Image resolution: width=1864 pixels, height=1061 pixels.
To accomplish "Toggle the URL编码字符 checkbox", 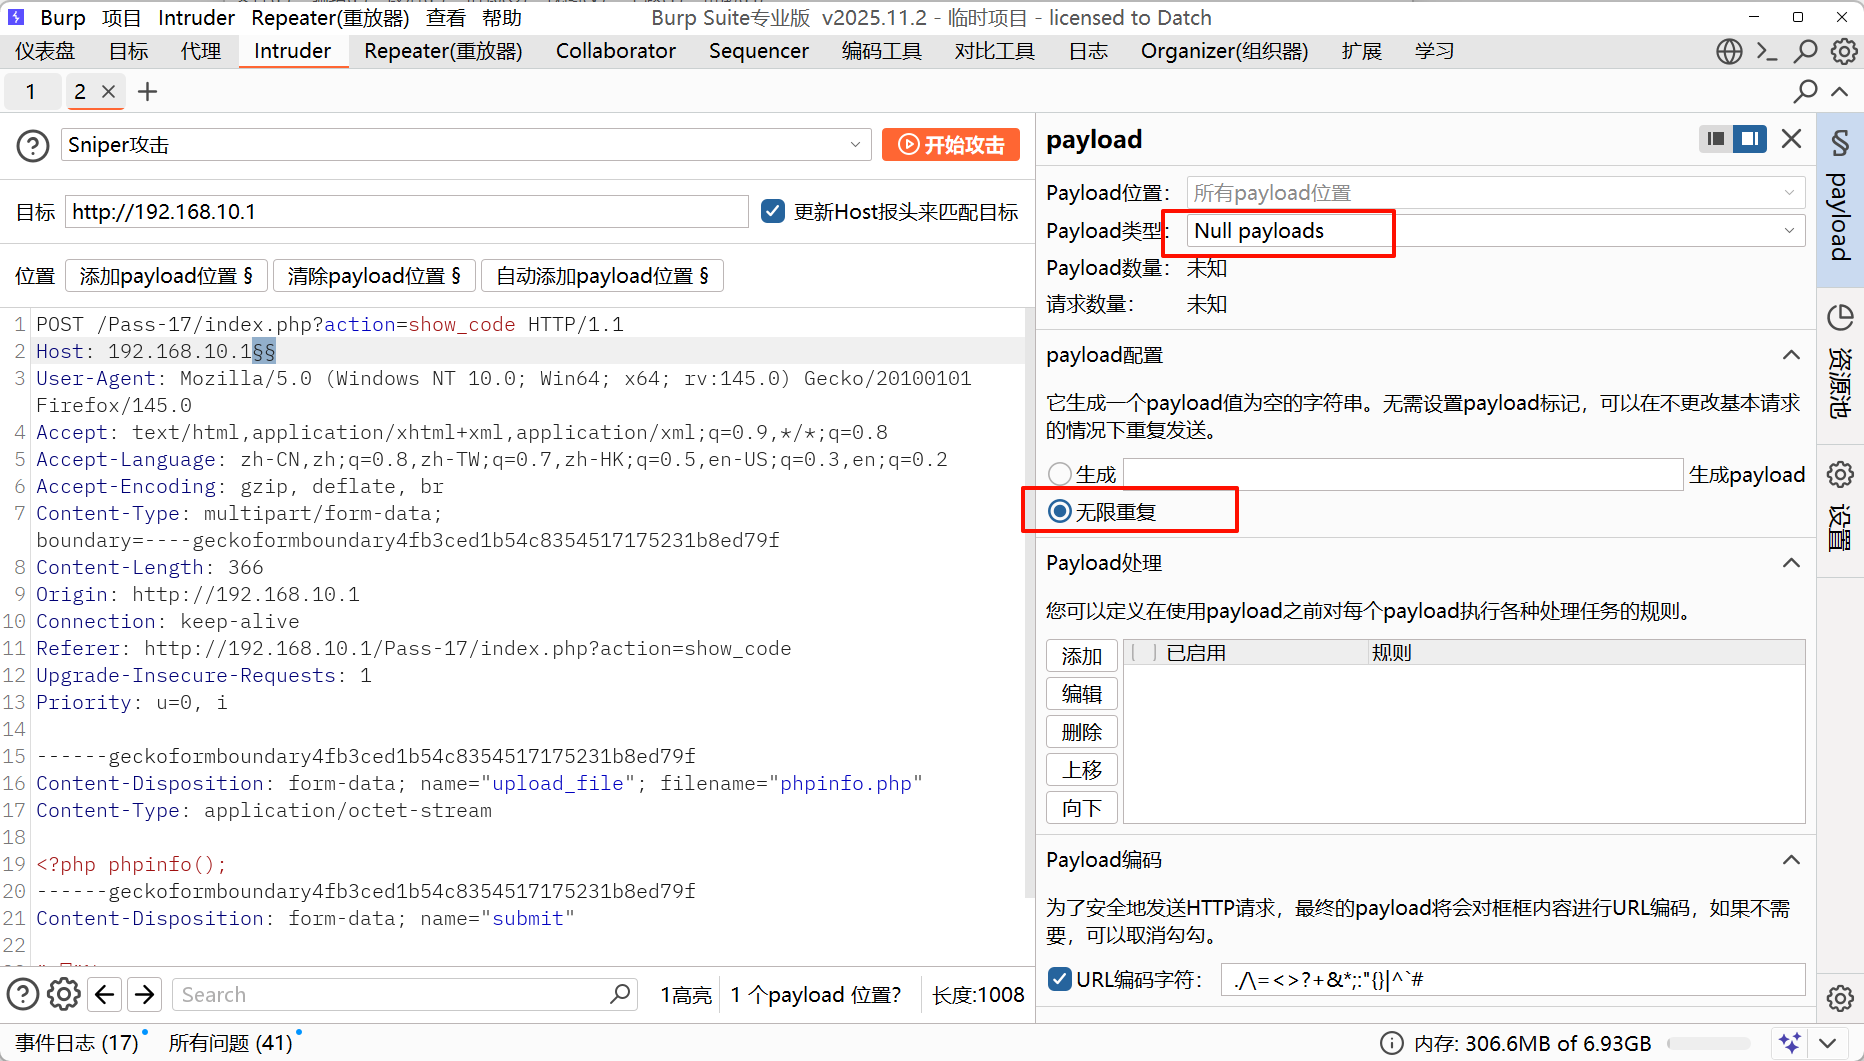I will 1060,979.
